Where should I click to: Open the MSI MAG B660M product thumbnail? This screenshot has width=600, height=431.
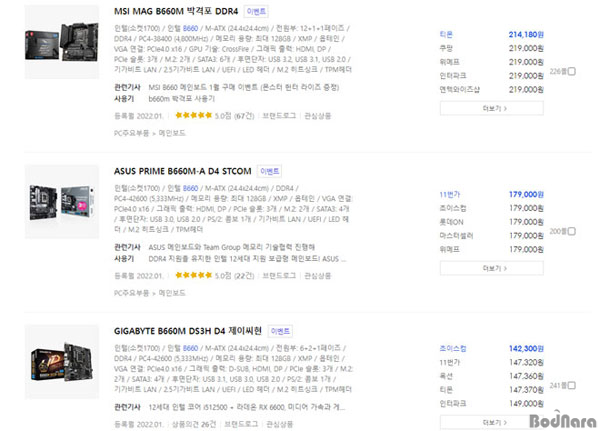[62, 42]
